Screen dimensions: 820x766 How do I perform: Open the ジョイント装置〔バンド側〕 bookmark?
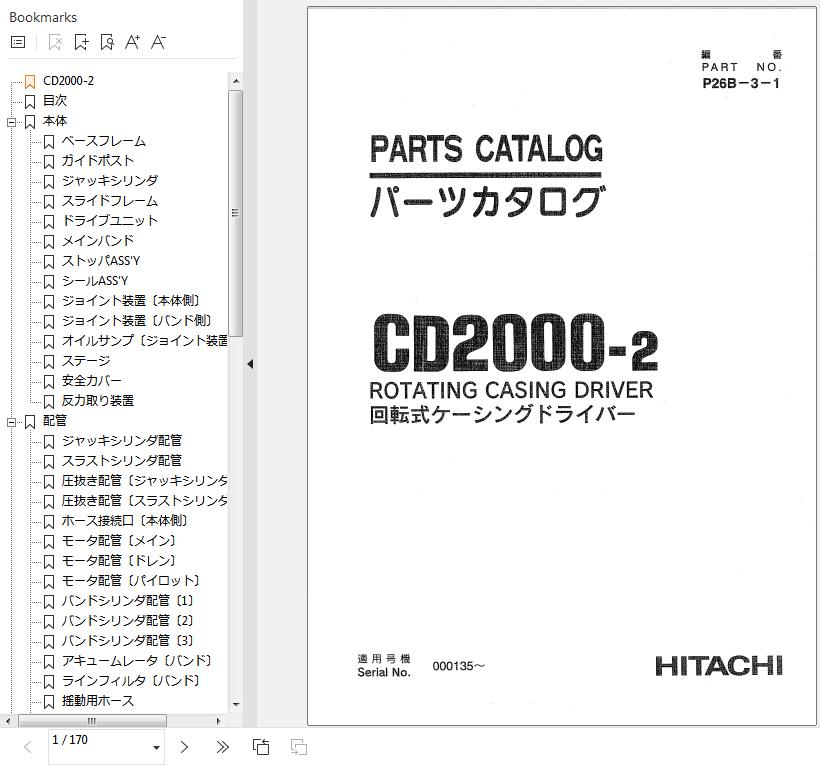[136, 321]
